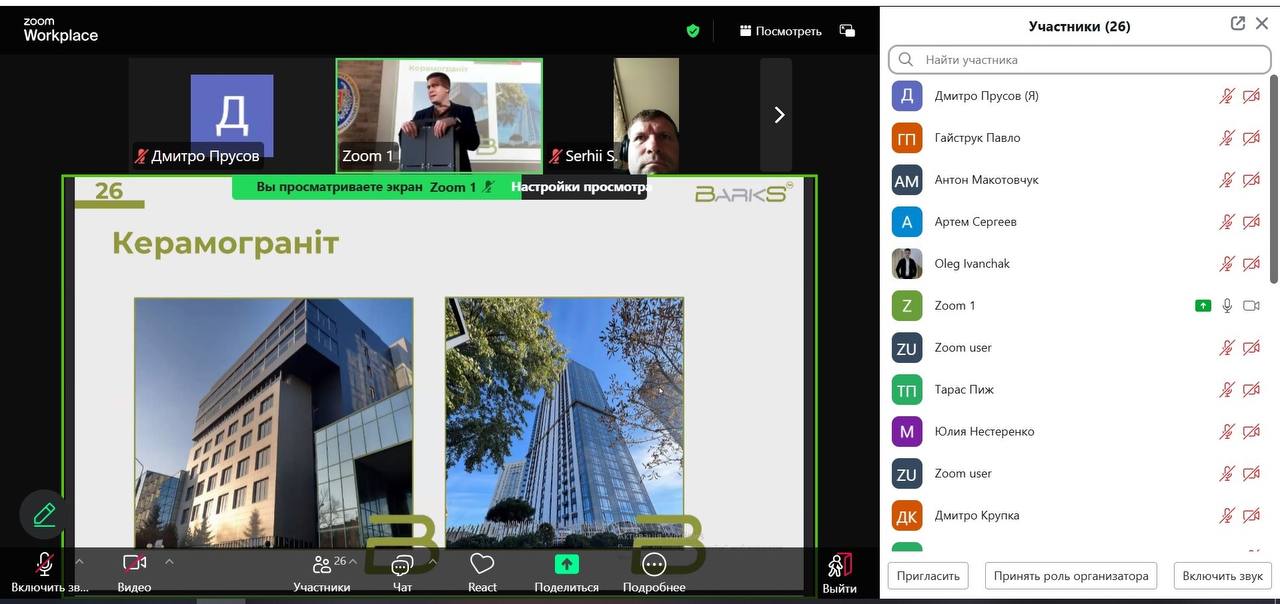Click the Принять роль организатора button
The height and width of the screenshot is (604, 1280).
click(1070, 576)
